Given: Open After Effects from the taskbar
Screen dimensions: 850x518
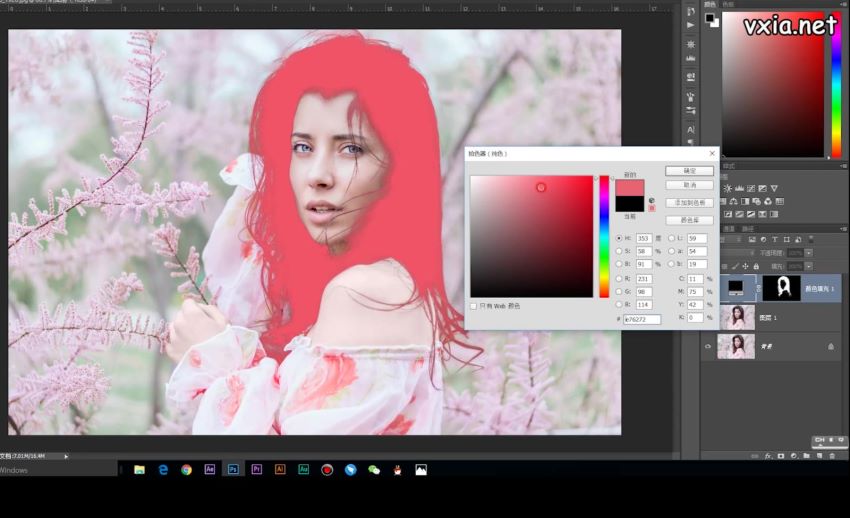Looking at the screenshot, I should 210,469.
